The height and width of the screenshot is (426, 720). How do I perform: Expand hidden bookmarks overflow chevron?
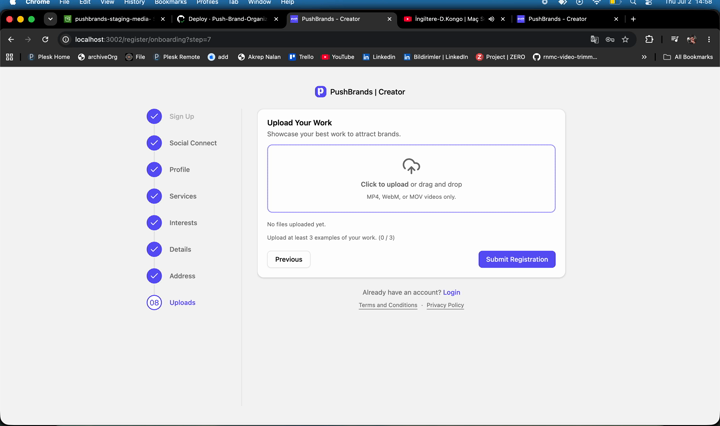coord(644,57)
